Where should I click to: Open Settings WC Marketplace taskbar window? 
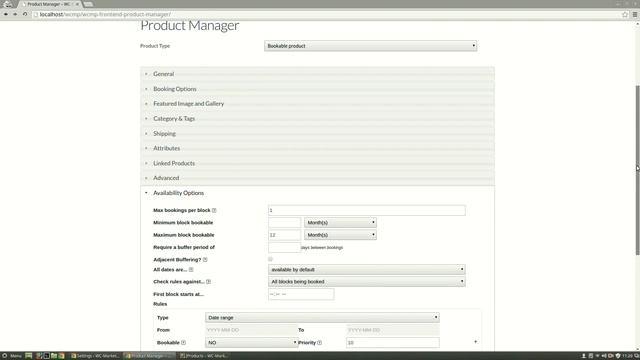pyautogui.click(x=95, y=356)
